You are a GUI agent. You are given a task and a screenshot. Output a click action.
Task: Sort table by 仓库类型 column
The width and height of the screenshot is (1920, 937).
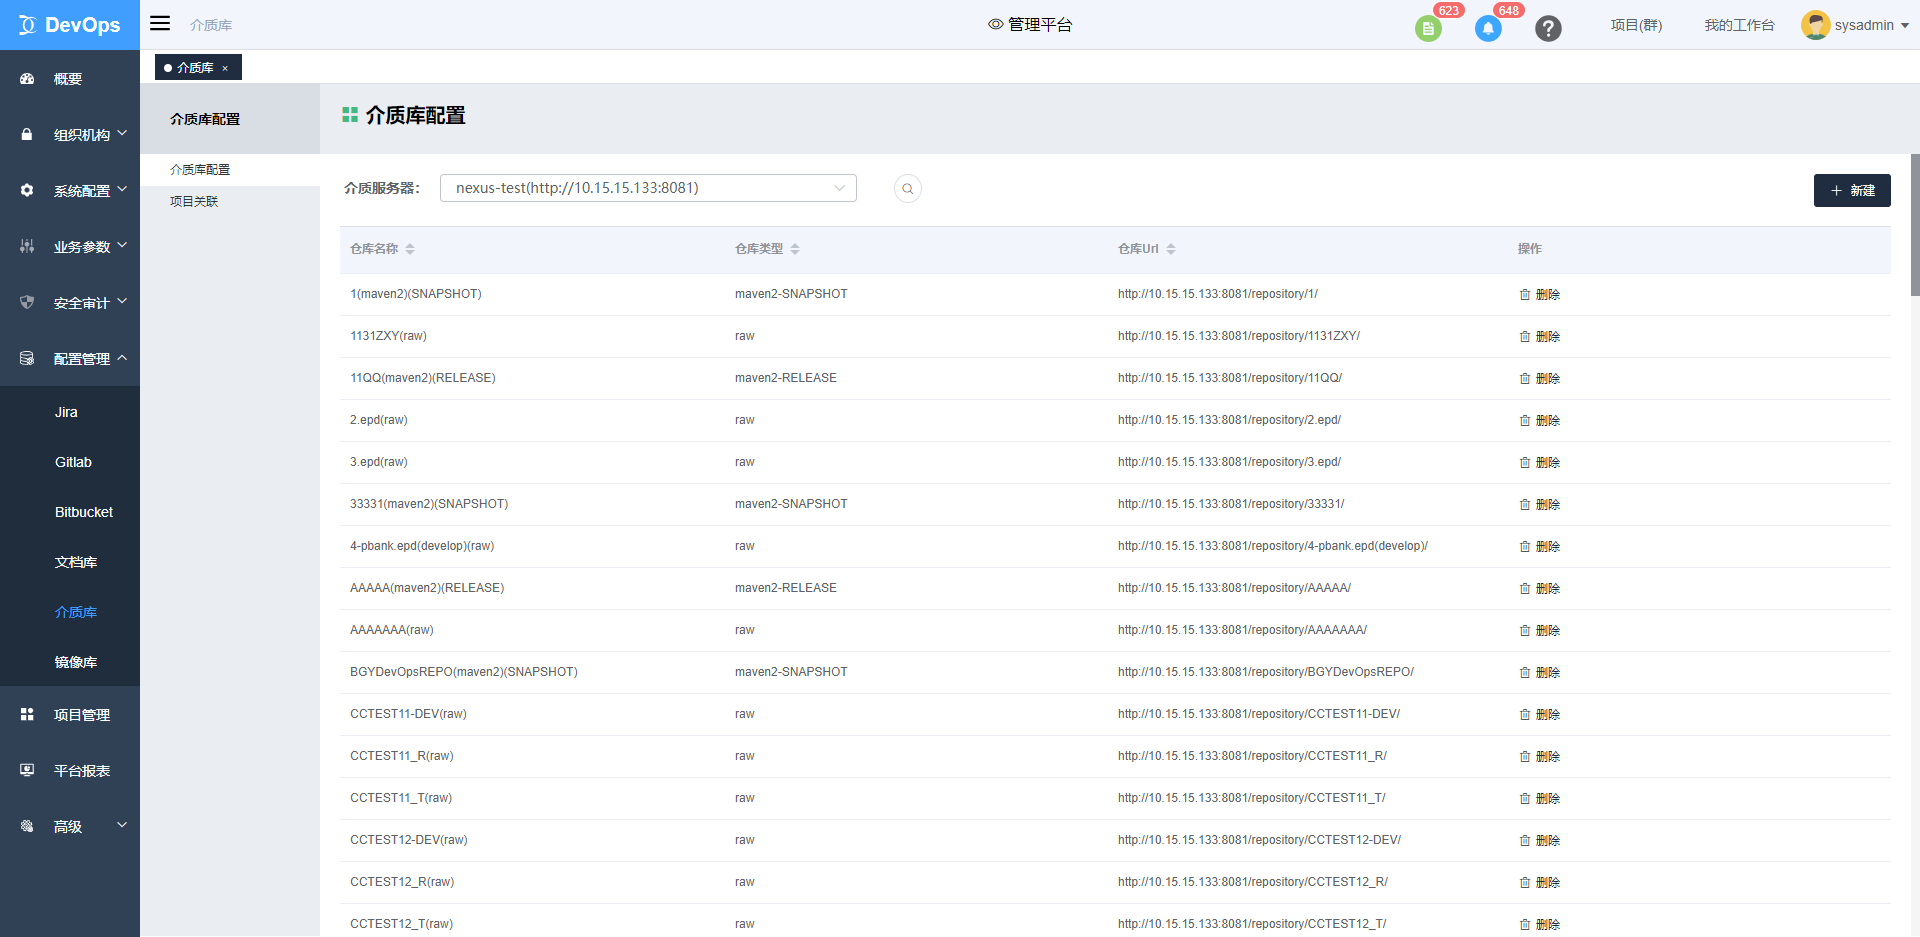click(x=795, y=249)
